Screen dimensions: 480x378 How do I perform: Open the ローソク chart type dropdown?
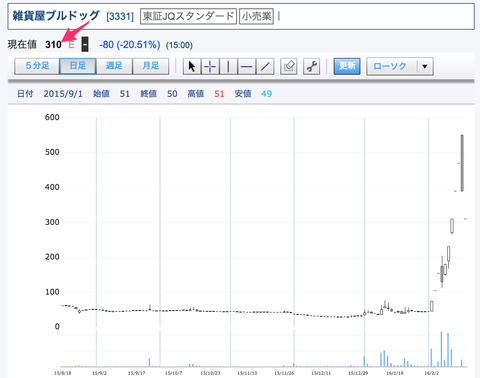[x=400, y=66]
